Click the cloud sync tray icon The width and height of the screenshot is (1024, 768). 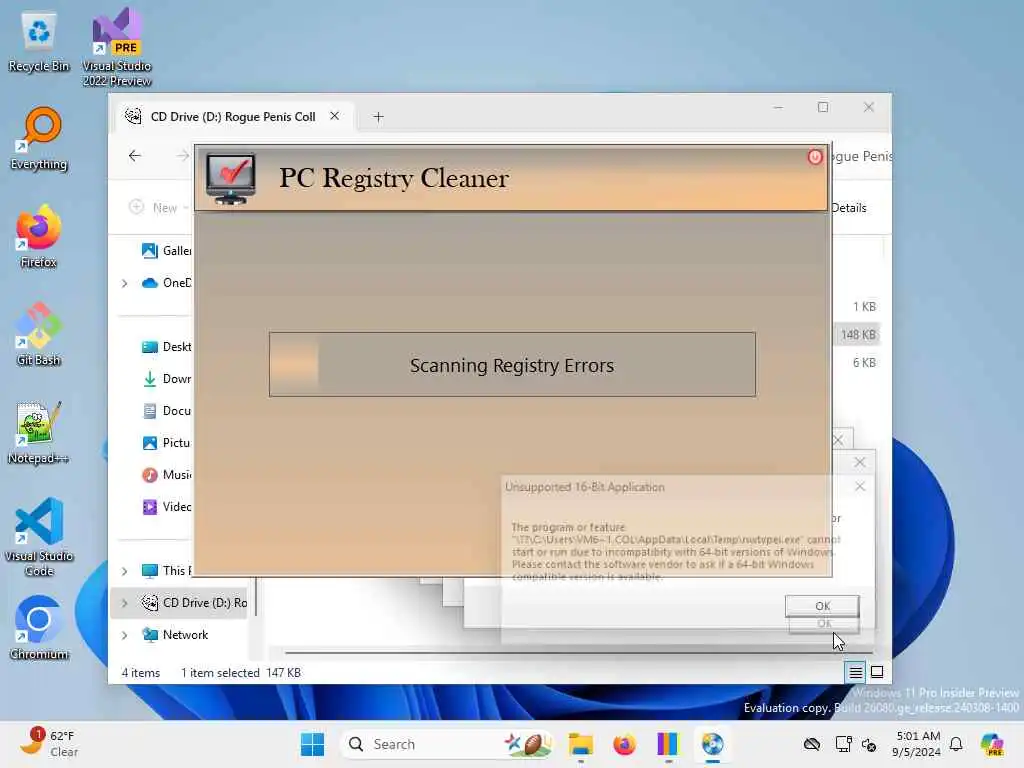click(812, 744)
